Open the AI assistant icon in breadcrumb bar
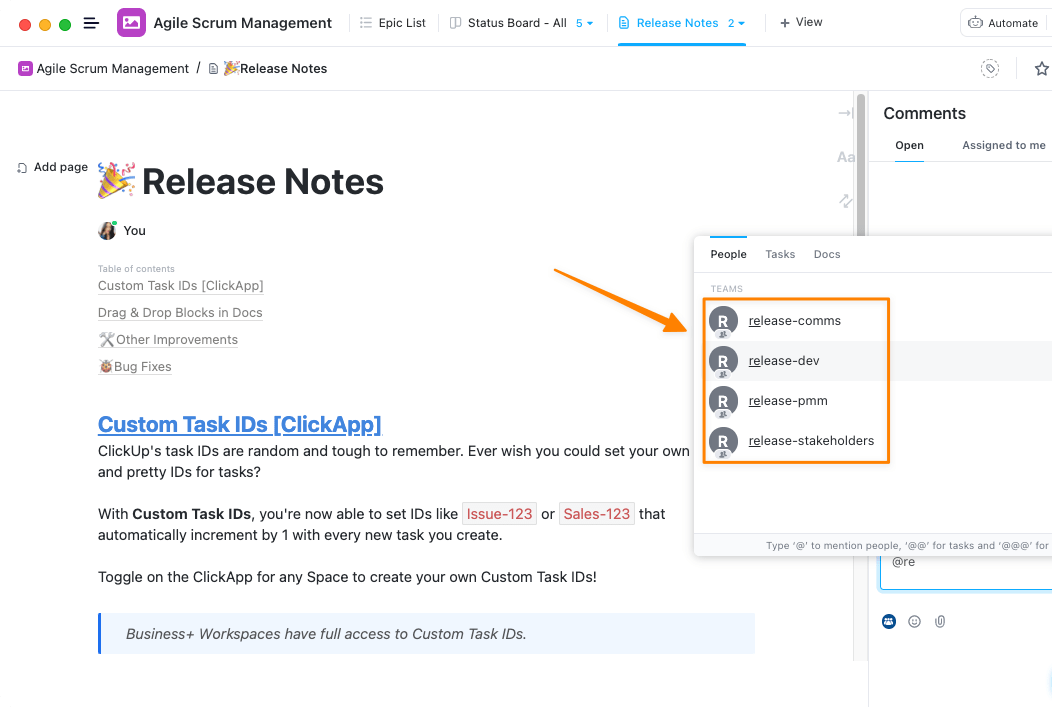 pos(989,67)
